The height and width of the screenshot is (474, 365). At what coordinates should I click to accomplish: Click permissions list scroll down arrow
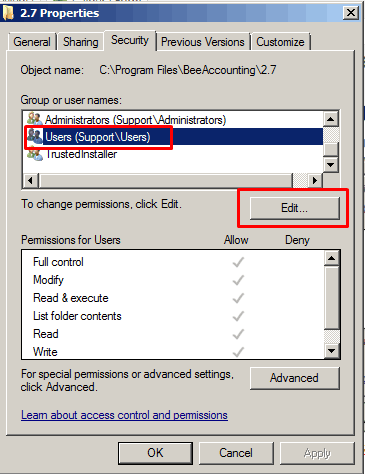(332, 350)
